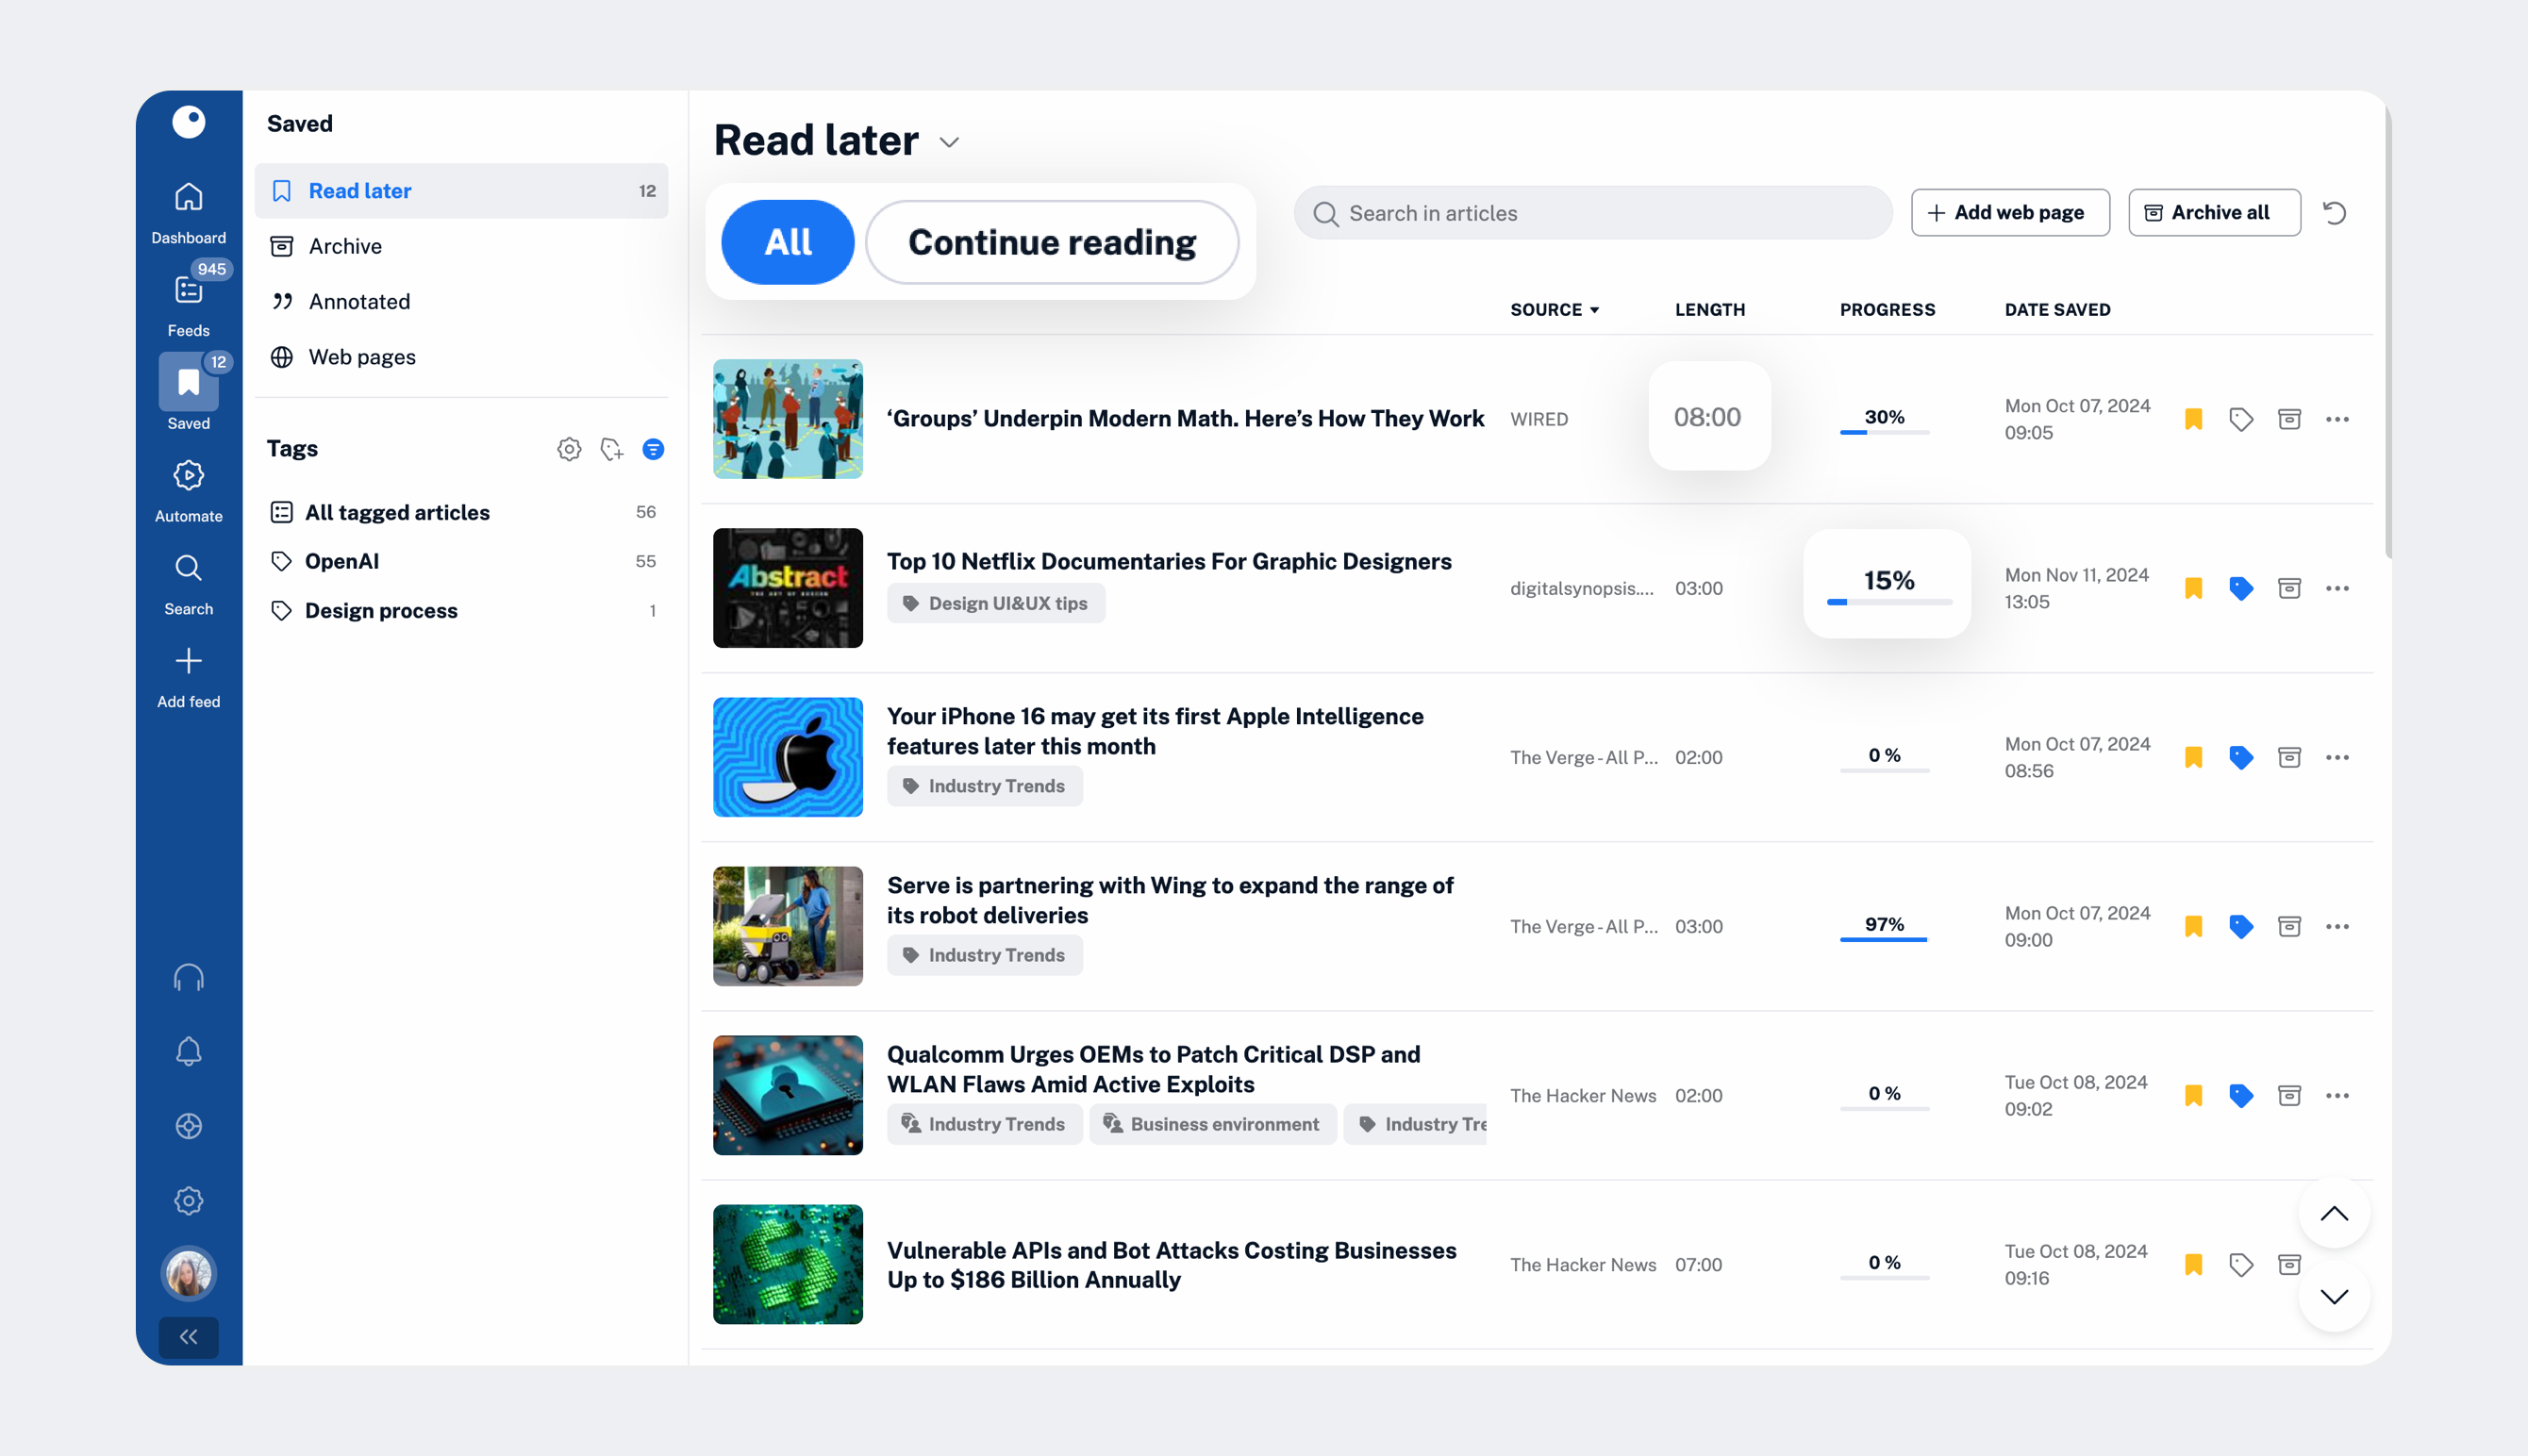Select the All filter tab
Image resolution: width=2528 pixels, height=1456 pixels.
tap(787, 242)
